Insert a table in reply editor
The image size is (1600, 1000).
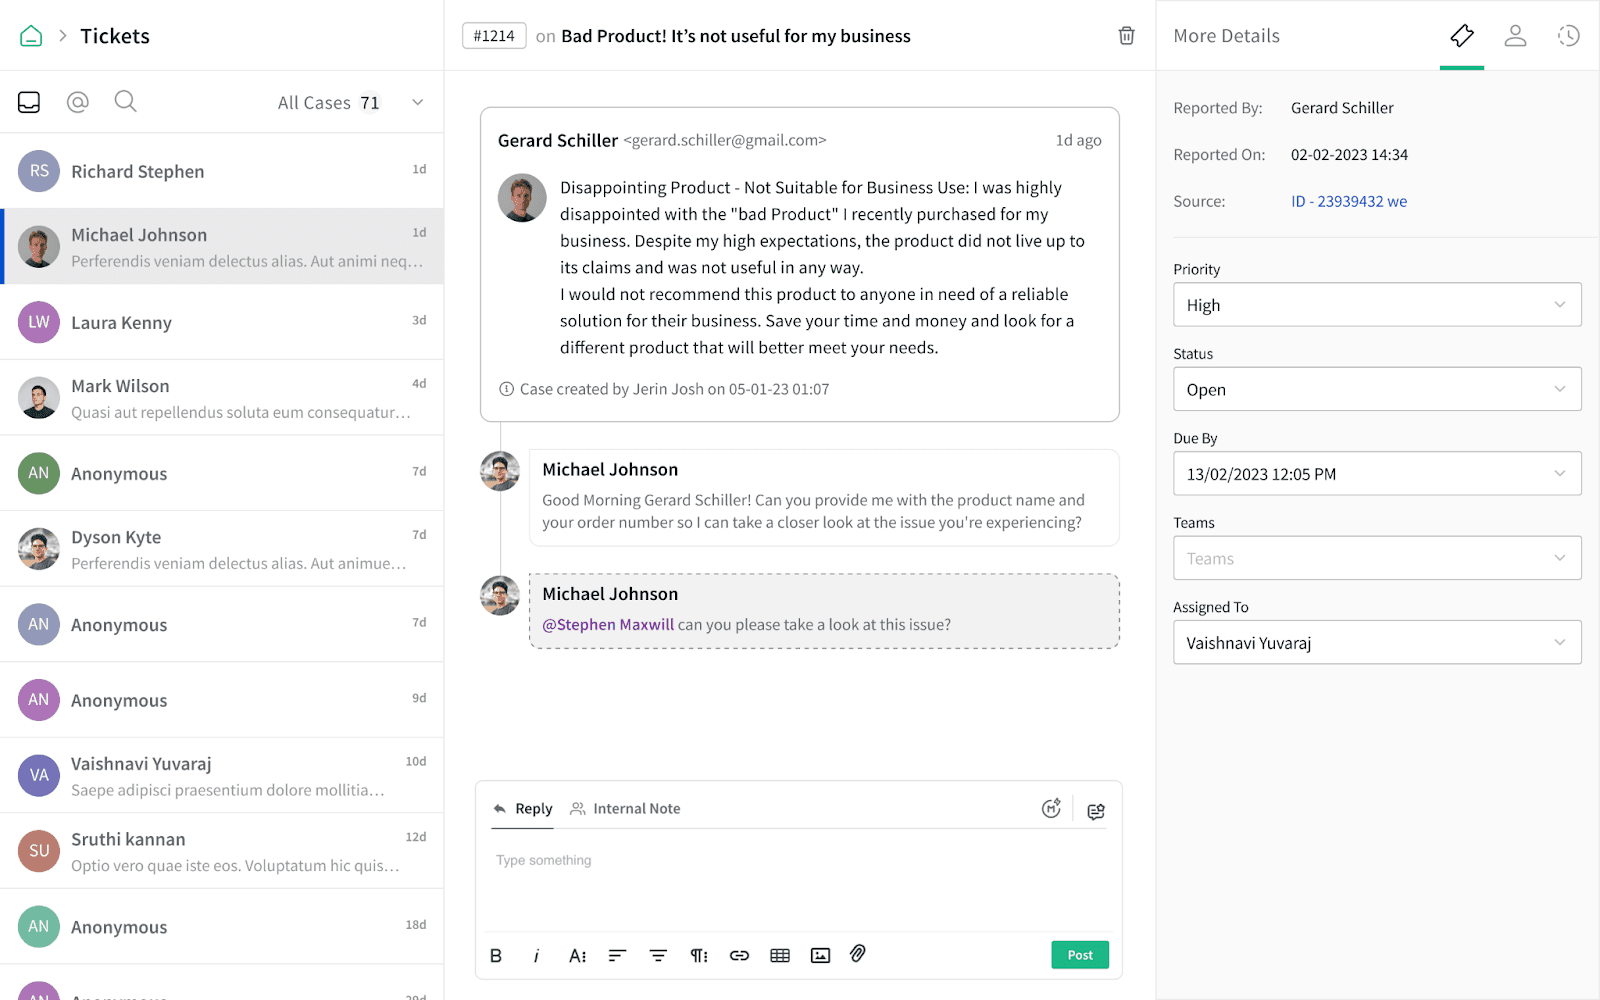click(x=780, y=955)
